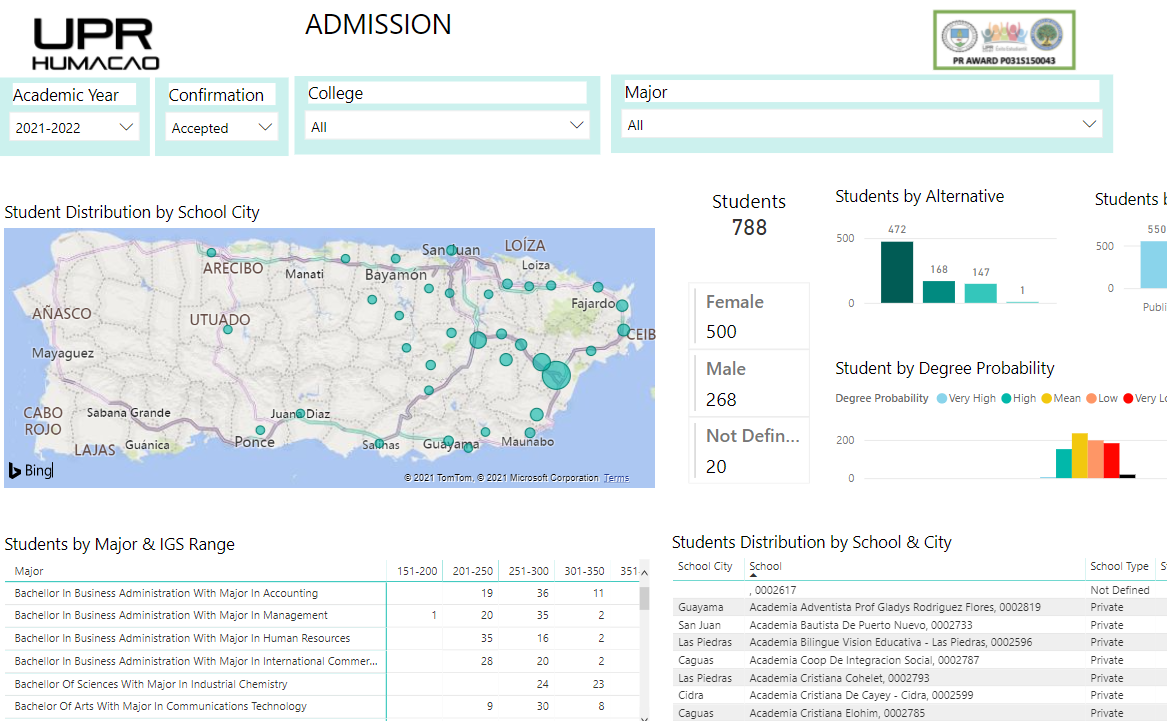The width and height of the screenshot is (1167, 721).
Task: Select the largest bubble near Humacao
Action: coord(556,375)
